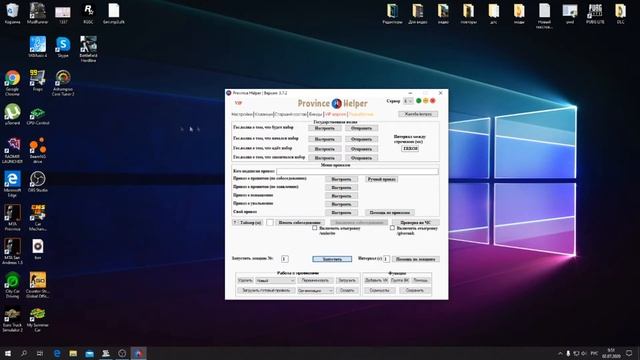
Task: Click the lecture number input field
Action: (x=284, y=259)
